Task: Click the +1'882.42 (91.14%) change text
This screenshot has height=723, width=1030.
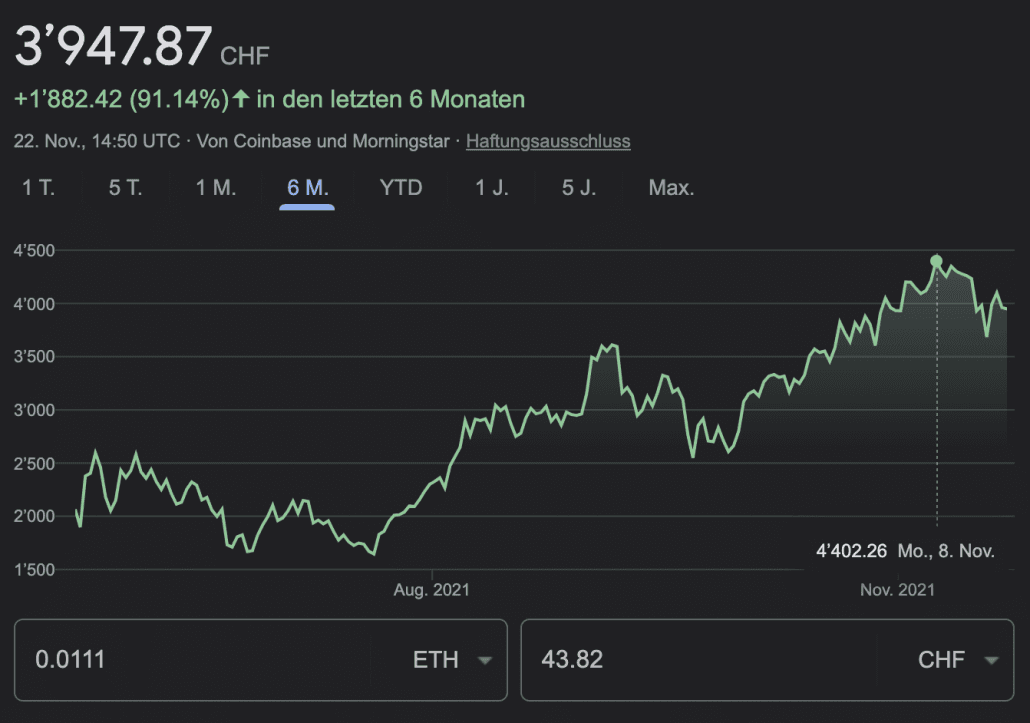Action: coord(120,99)
